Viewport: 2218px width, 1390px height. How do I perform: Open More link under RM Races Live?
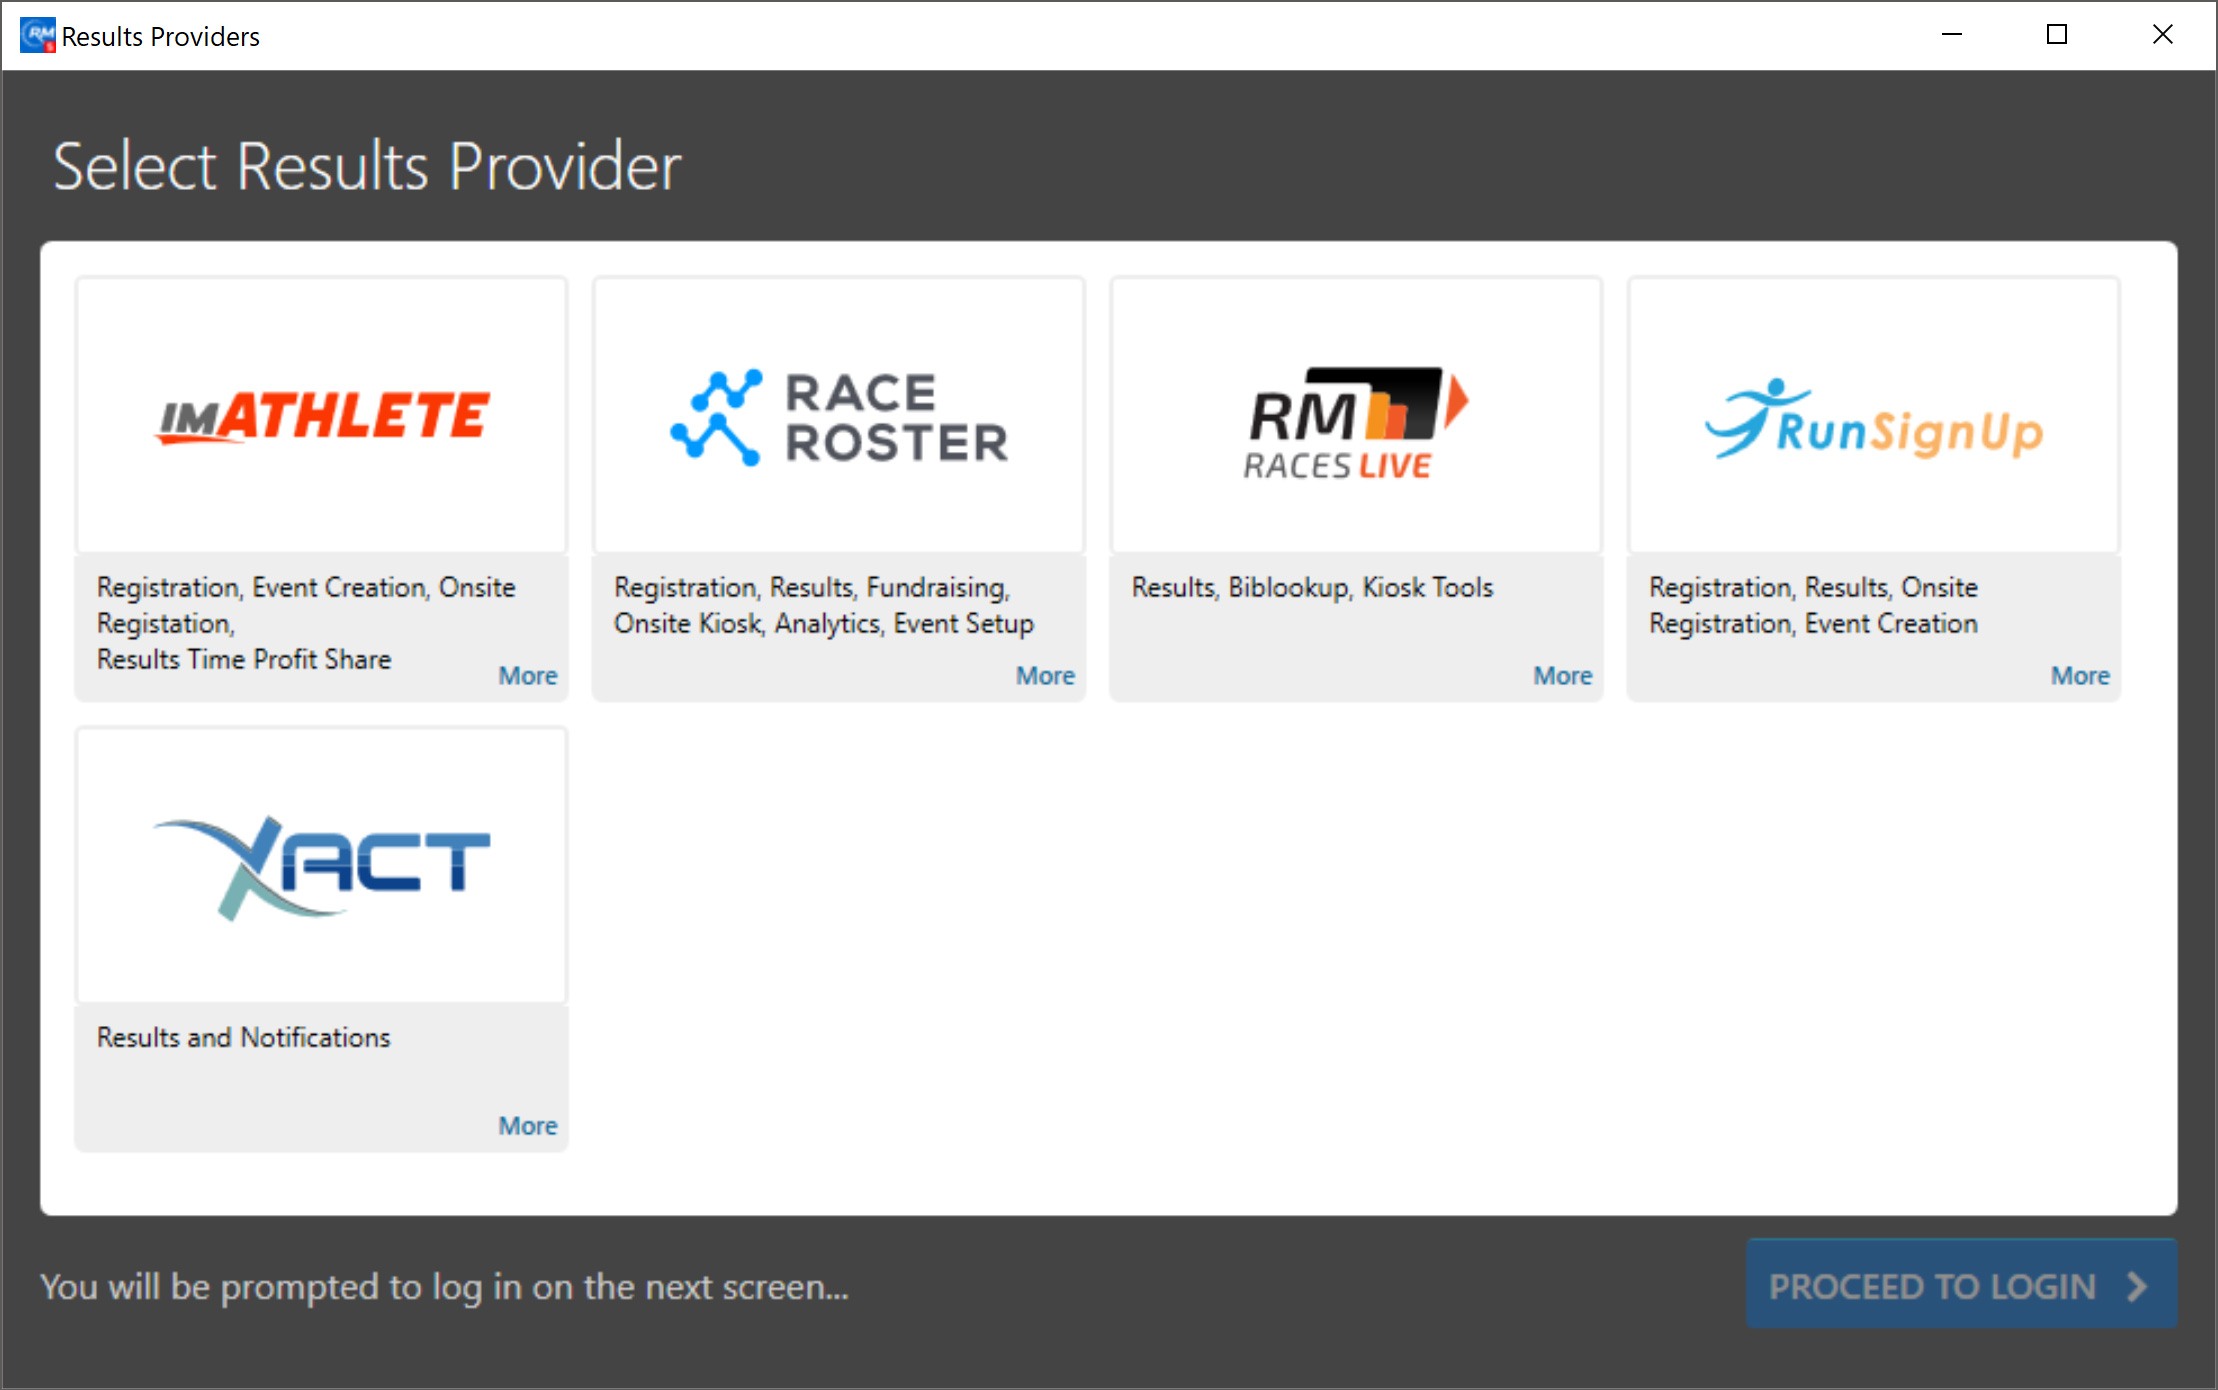[x=1563, y=676]
